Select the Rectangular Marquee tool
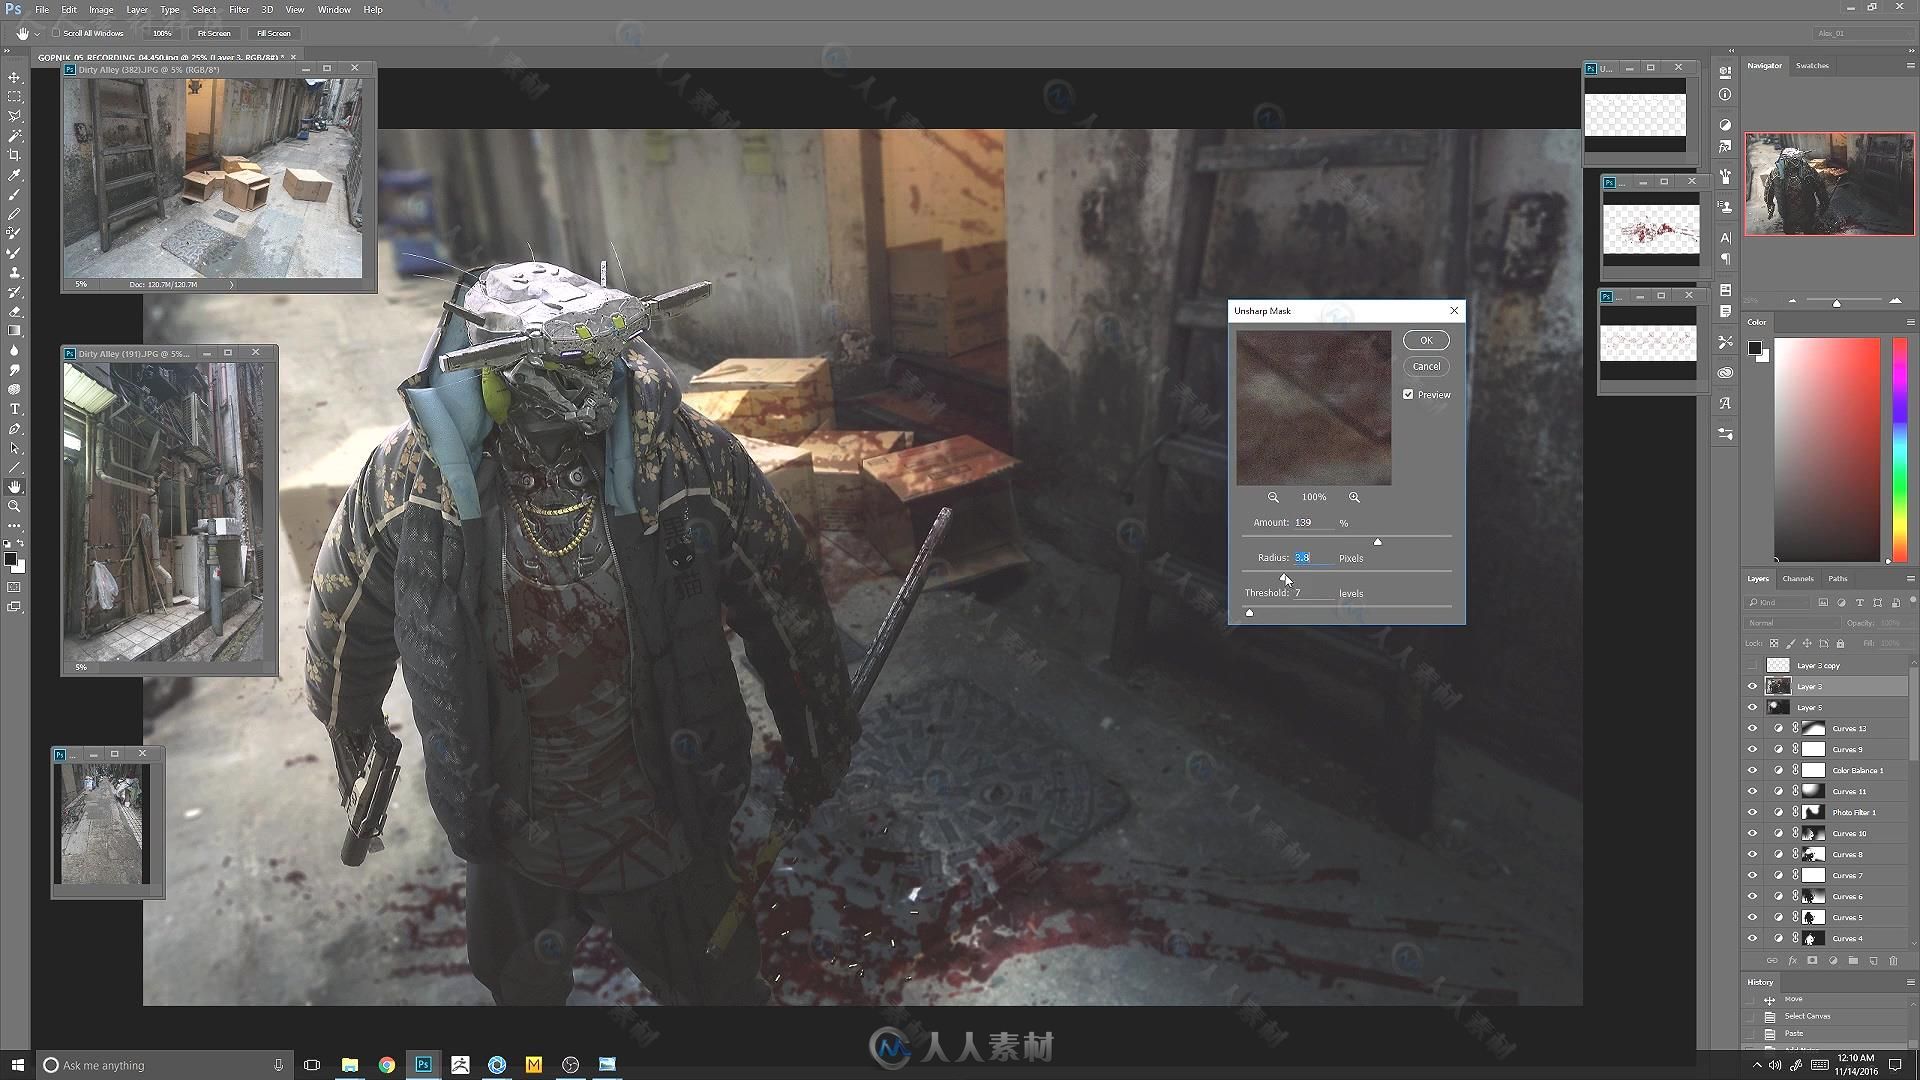Image resolution: width=1920 pixels, height=1080 pixels. click(14, 97)
